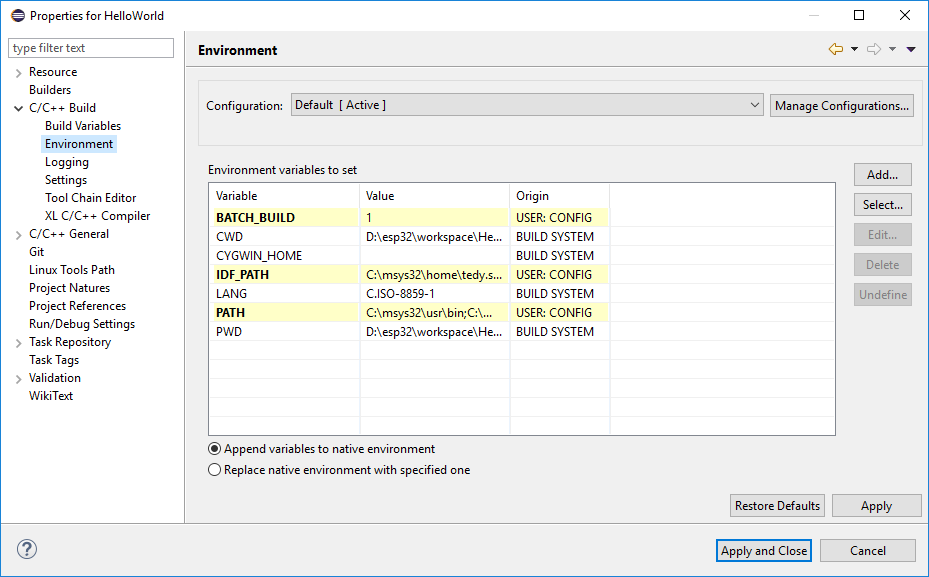Screen dimensions: 929x577
Task: Select Replace native environment with specified one
Action: (215, 470)
